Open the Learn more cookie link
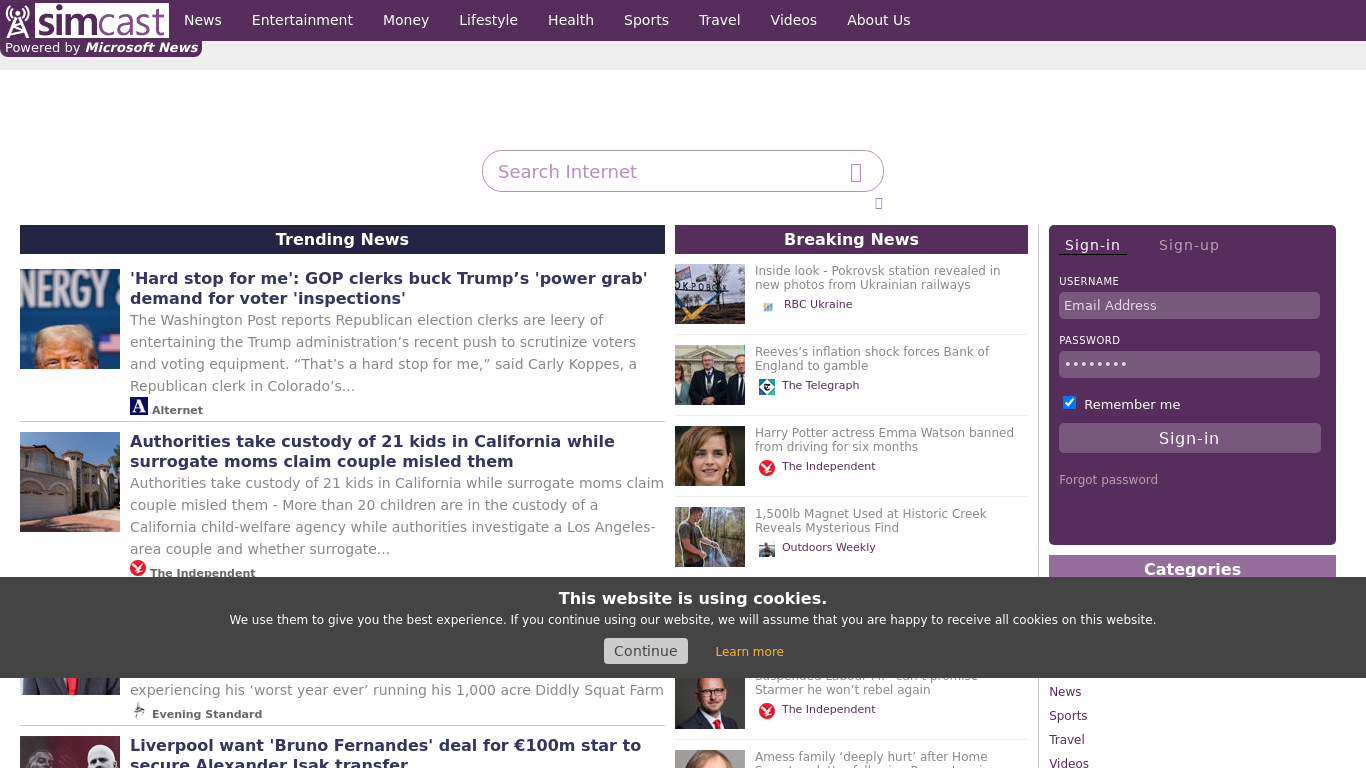The height and width of the screenshot is (768, 1366). (749, 652)
